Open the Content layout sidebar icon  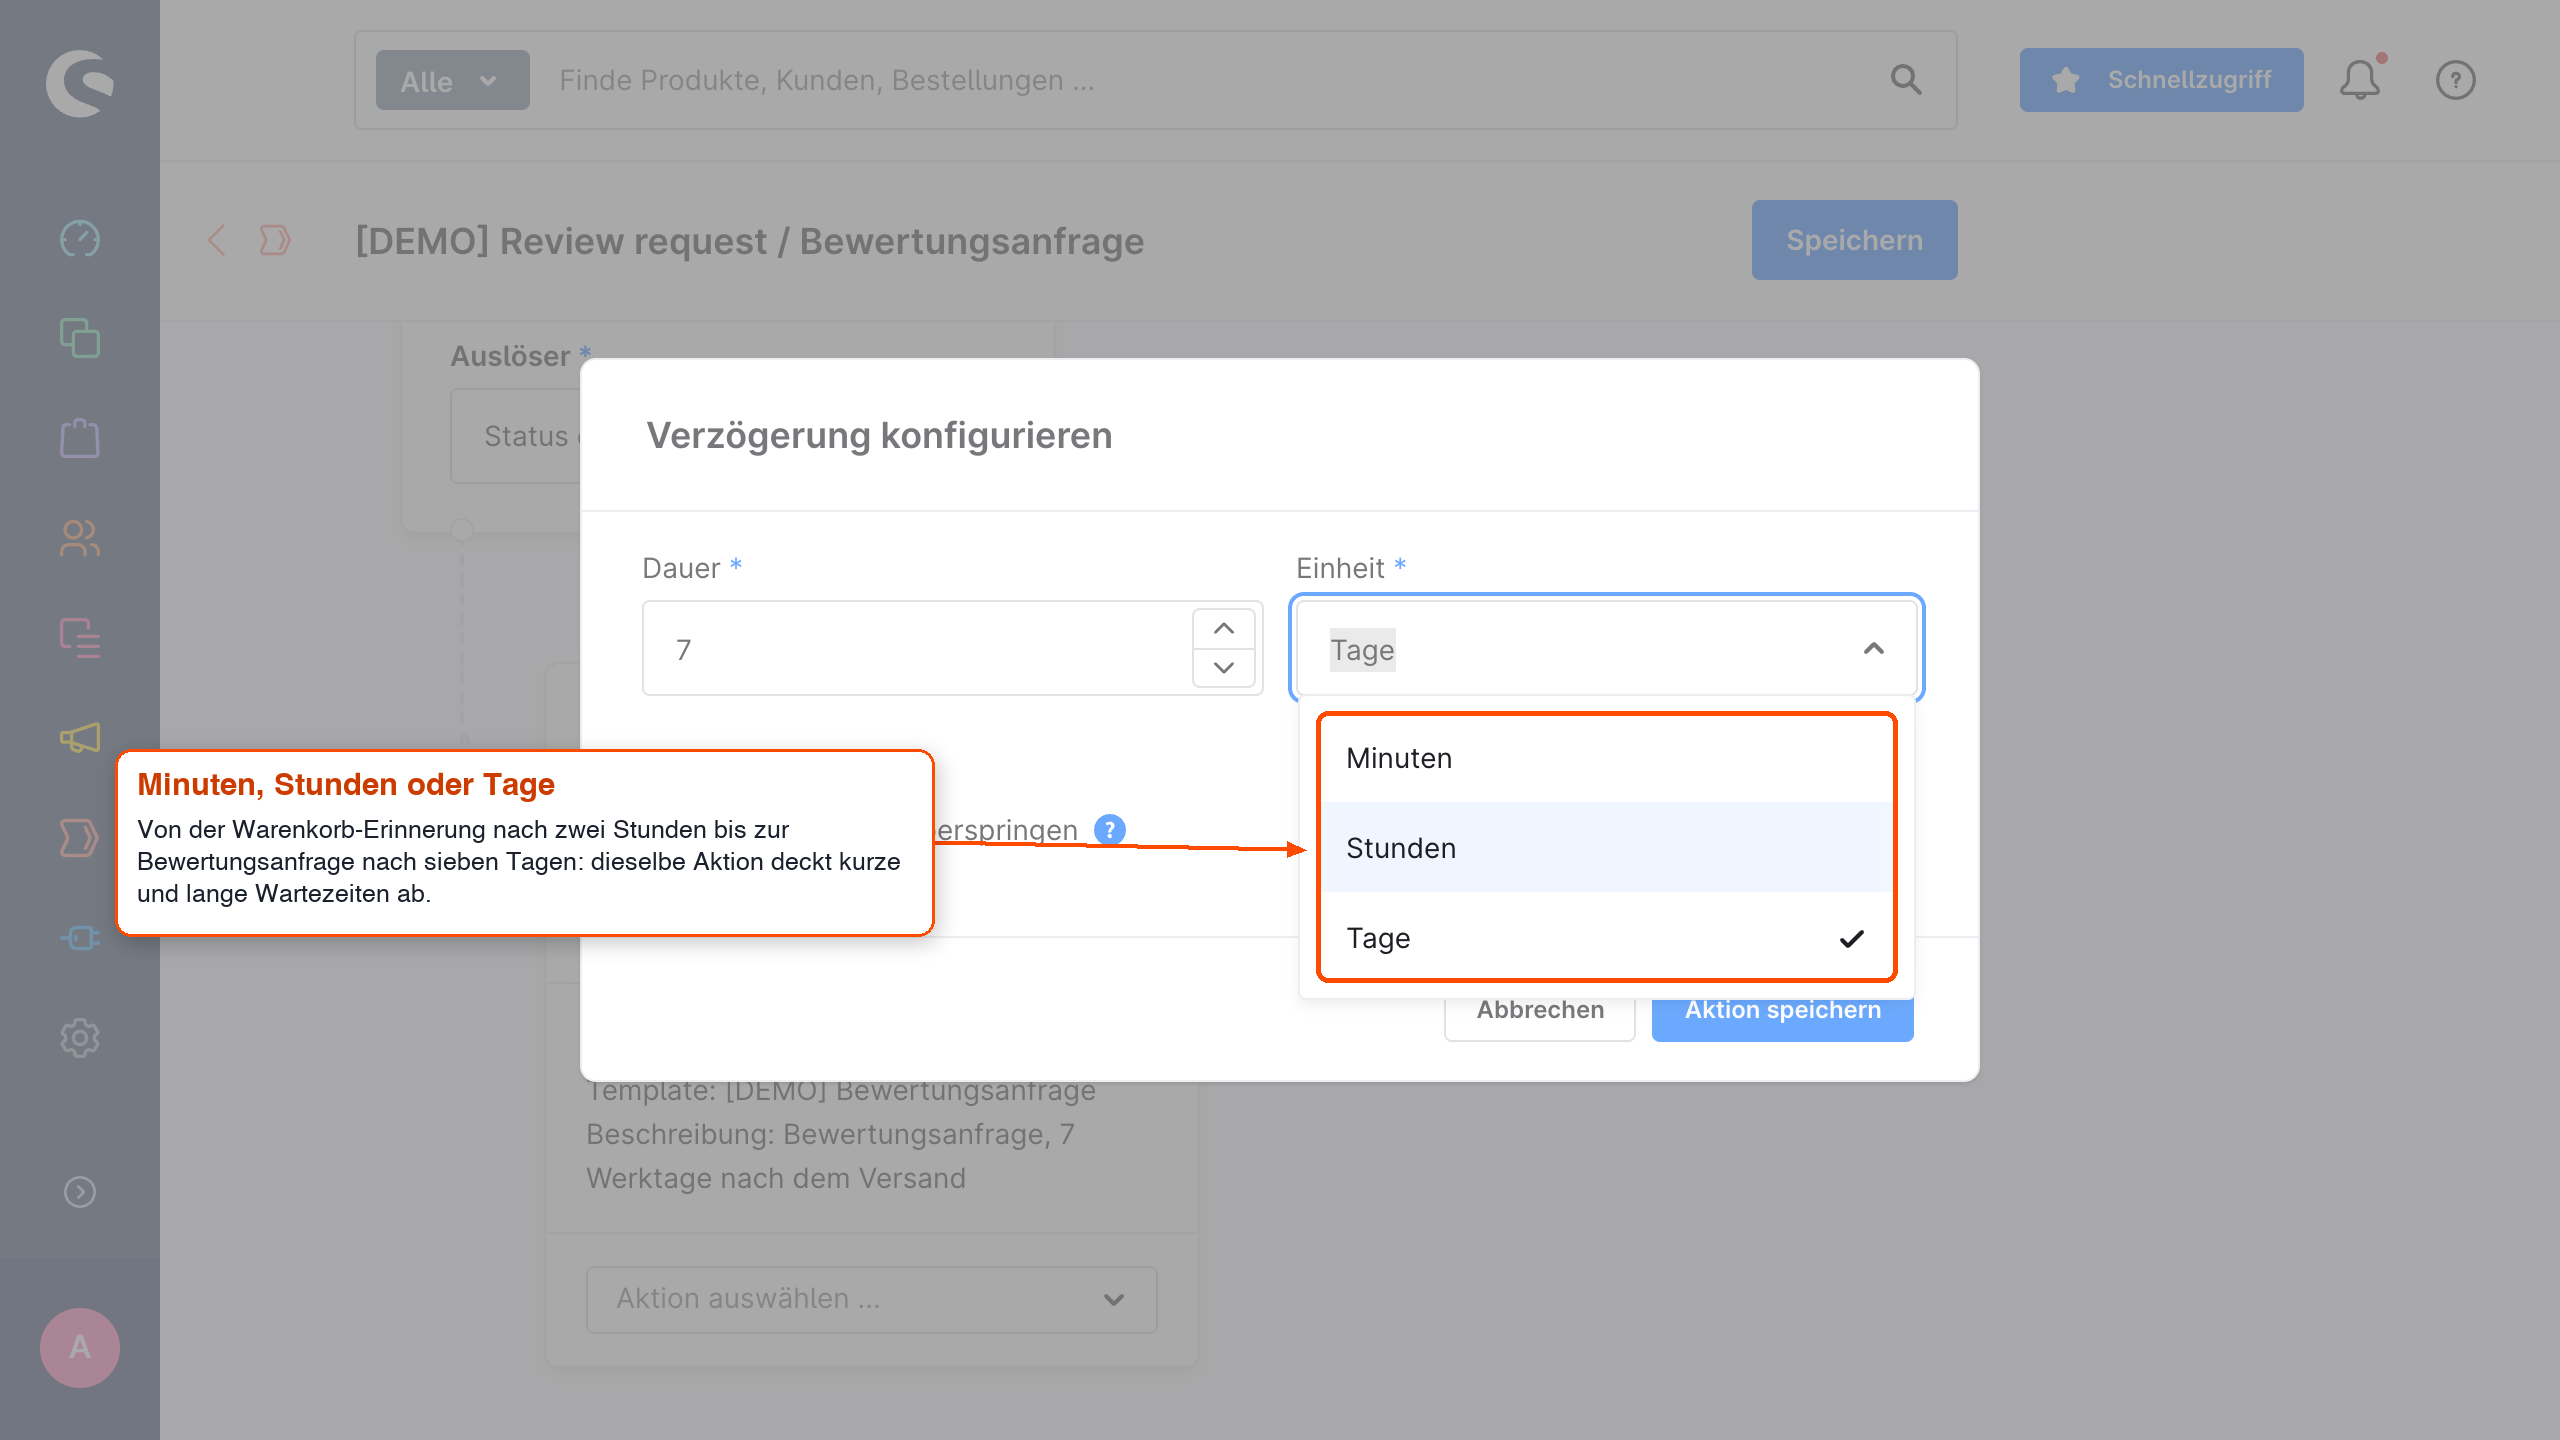pyautogui.click(x=80, y=638)
